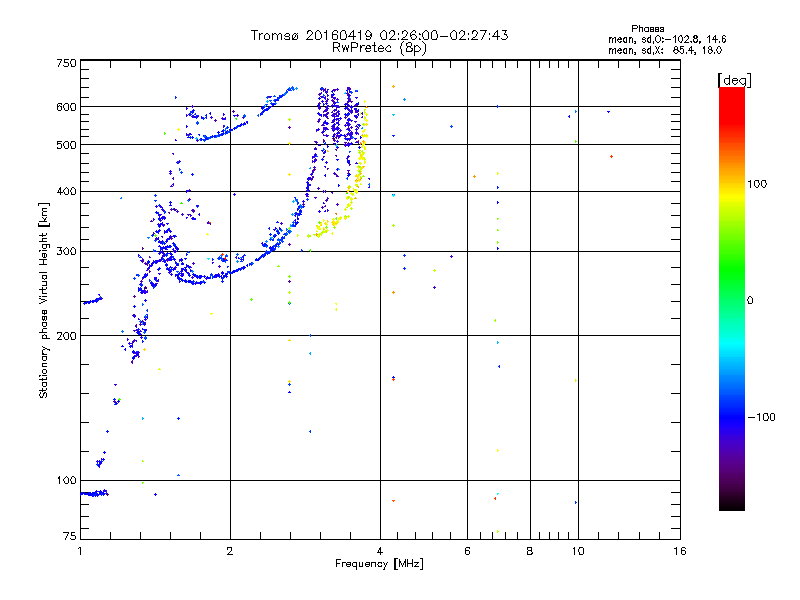
Task: Click the 'mean, sd,O:-102.8, 14.6' statistic
Action: tap(667, 39)
